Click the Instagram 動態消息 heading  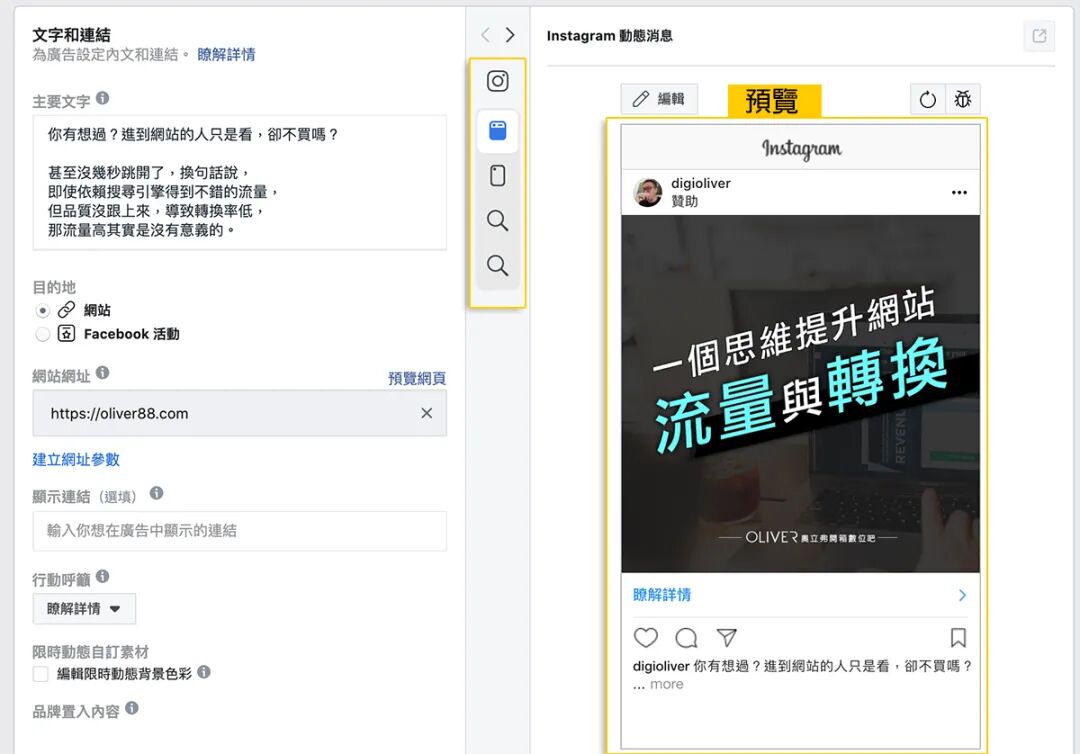[610, 36]
